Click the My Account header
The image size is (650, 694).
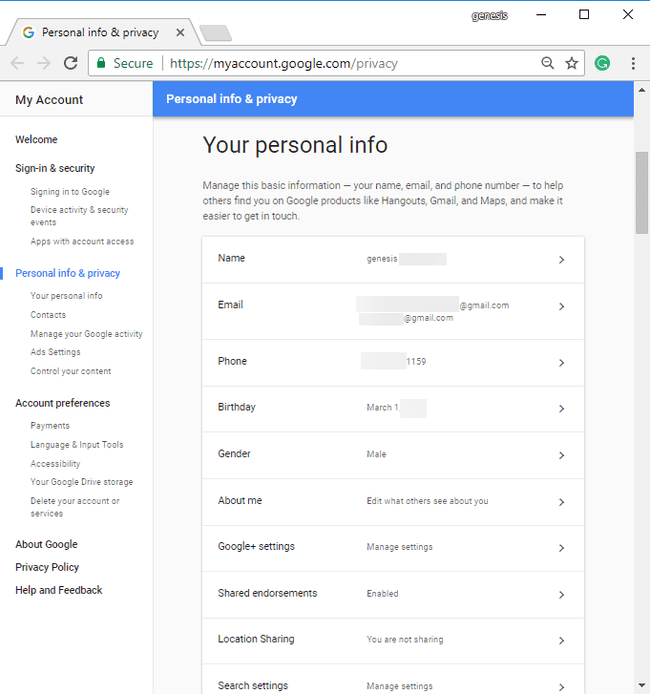coord(49,100)
